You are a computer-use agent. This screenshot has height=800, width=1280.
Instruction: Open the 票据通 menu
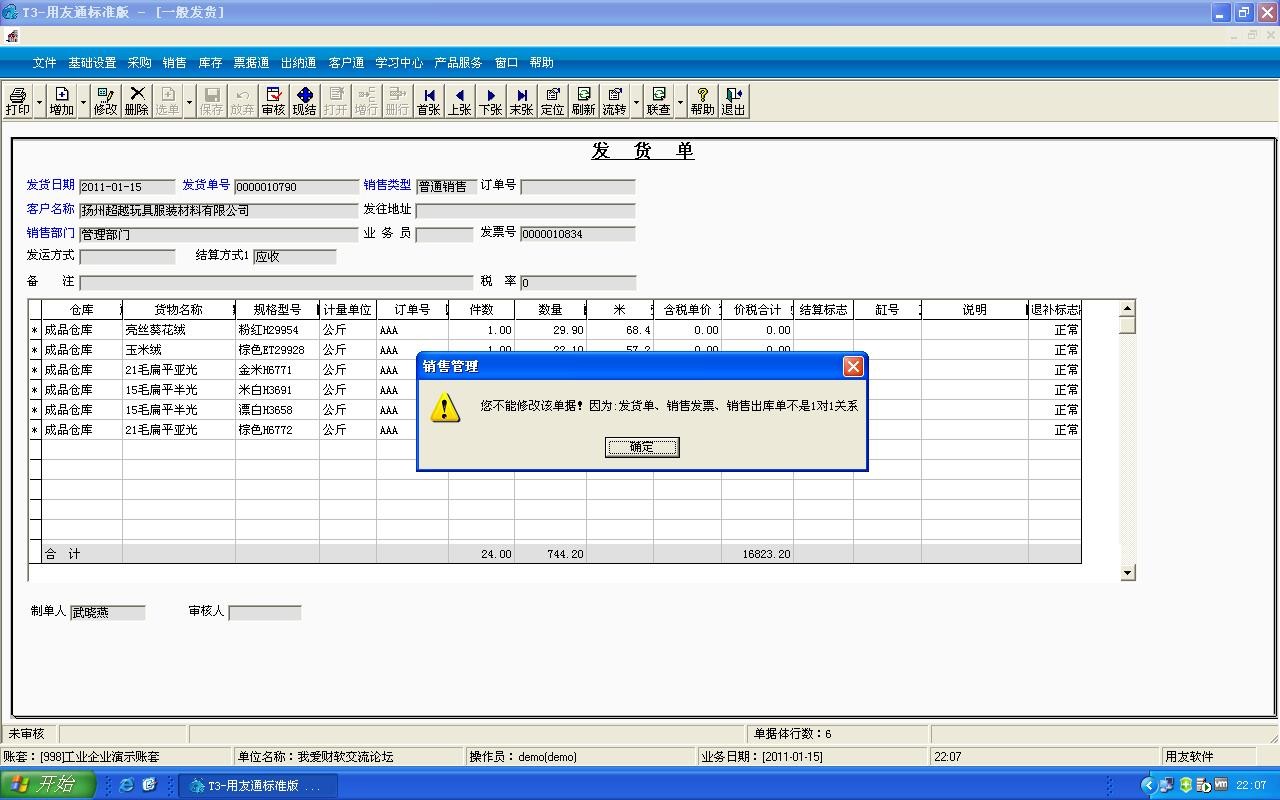coord(251,62)
